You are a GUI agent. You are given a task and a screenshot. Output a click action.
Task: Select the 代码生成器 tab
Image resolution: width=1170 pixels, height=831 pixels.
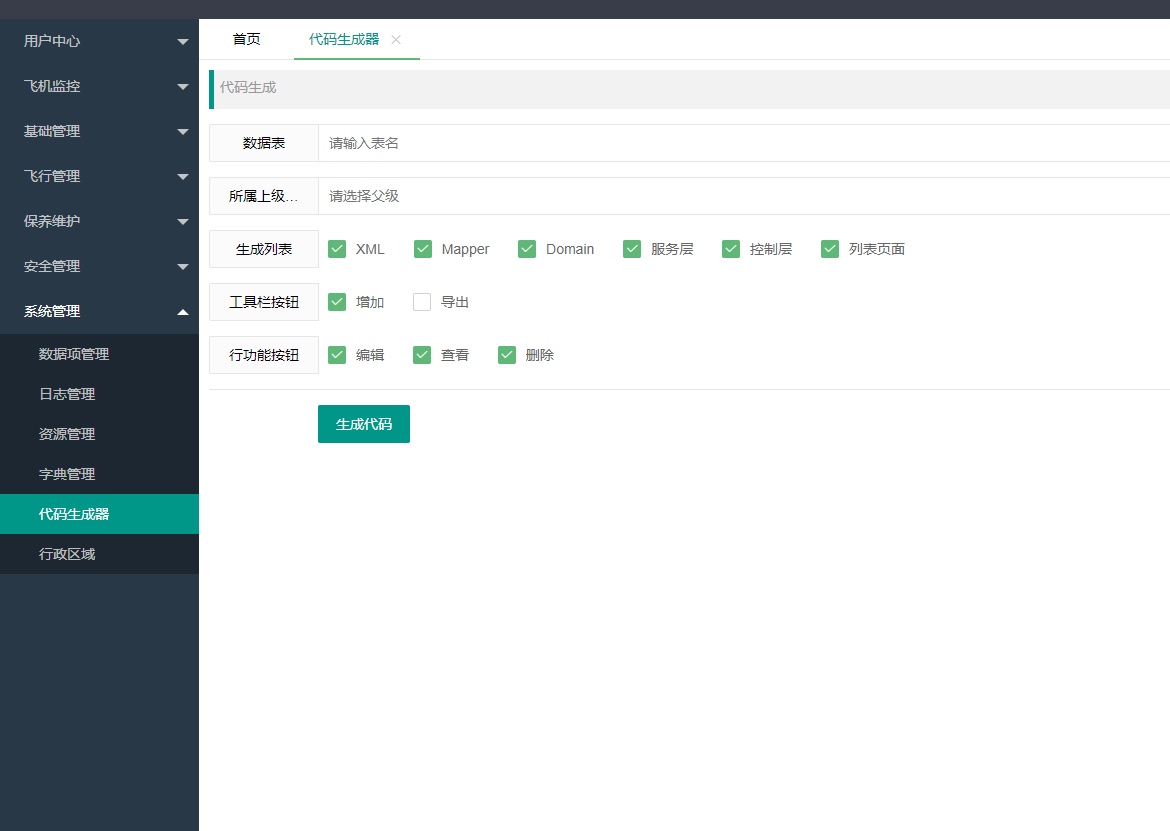(344, 40)
